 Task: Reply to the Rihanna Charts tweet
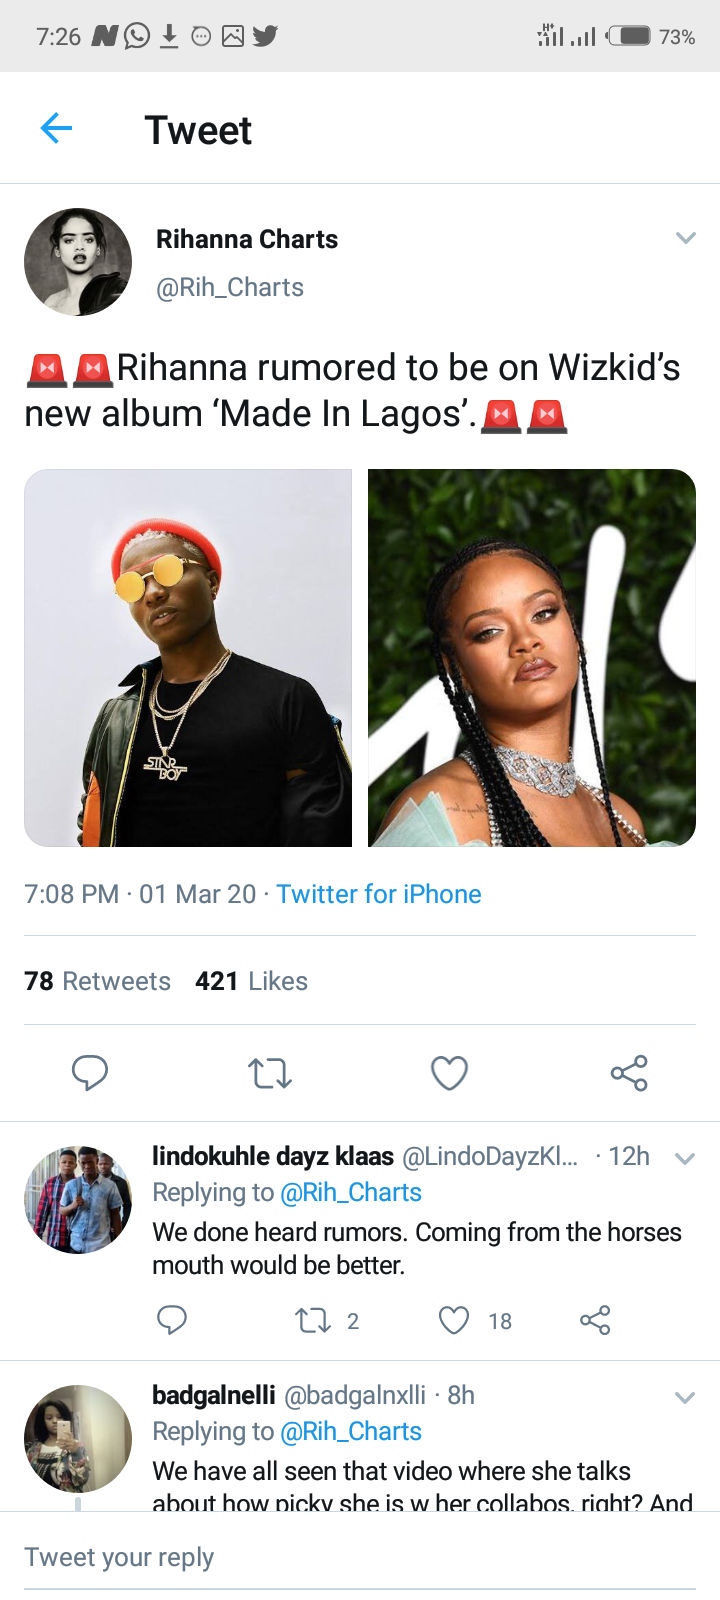[89, 1073]
